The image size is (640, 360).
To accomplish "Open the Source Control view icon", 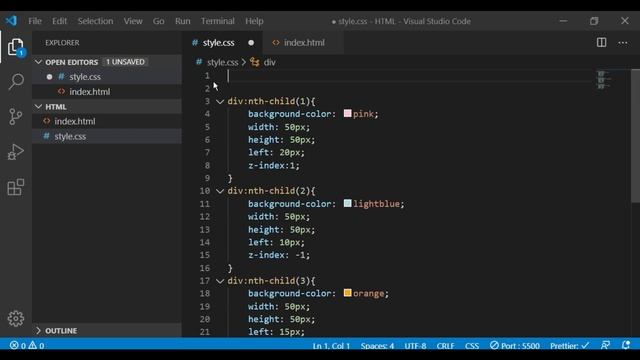I will coord(16,117).
